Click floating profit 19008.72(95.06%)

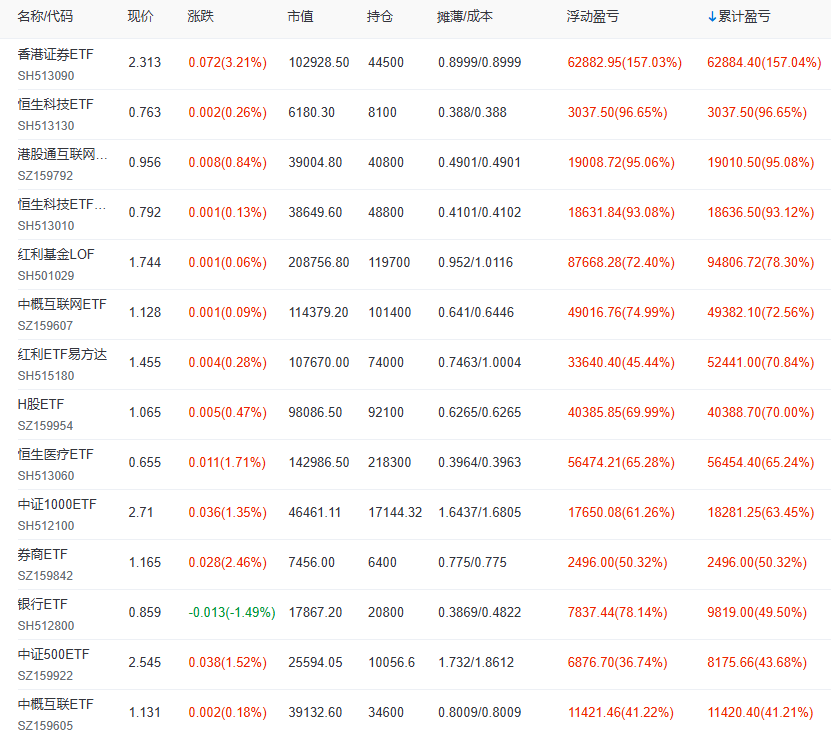pos(621,162)
